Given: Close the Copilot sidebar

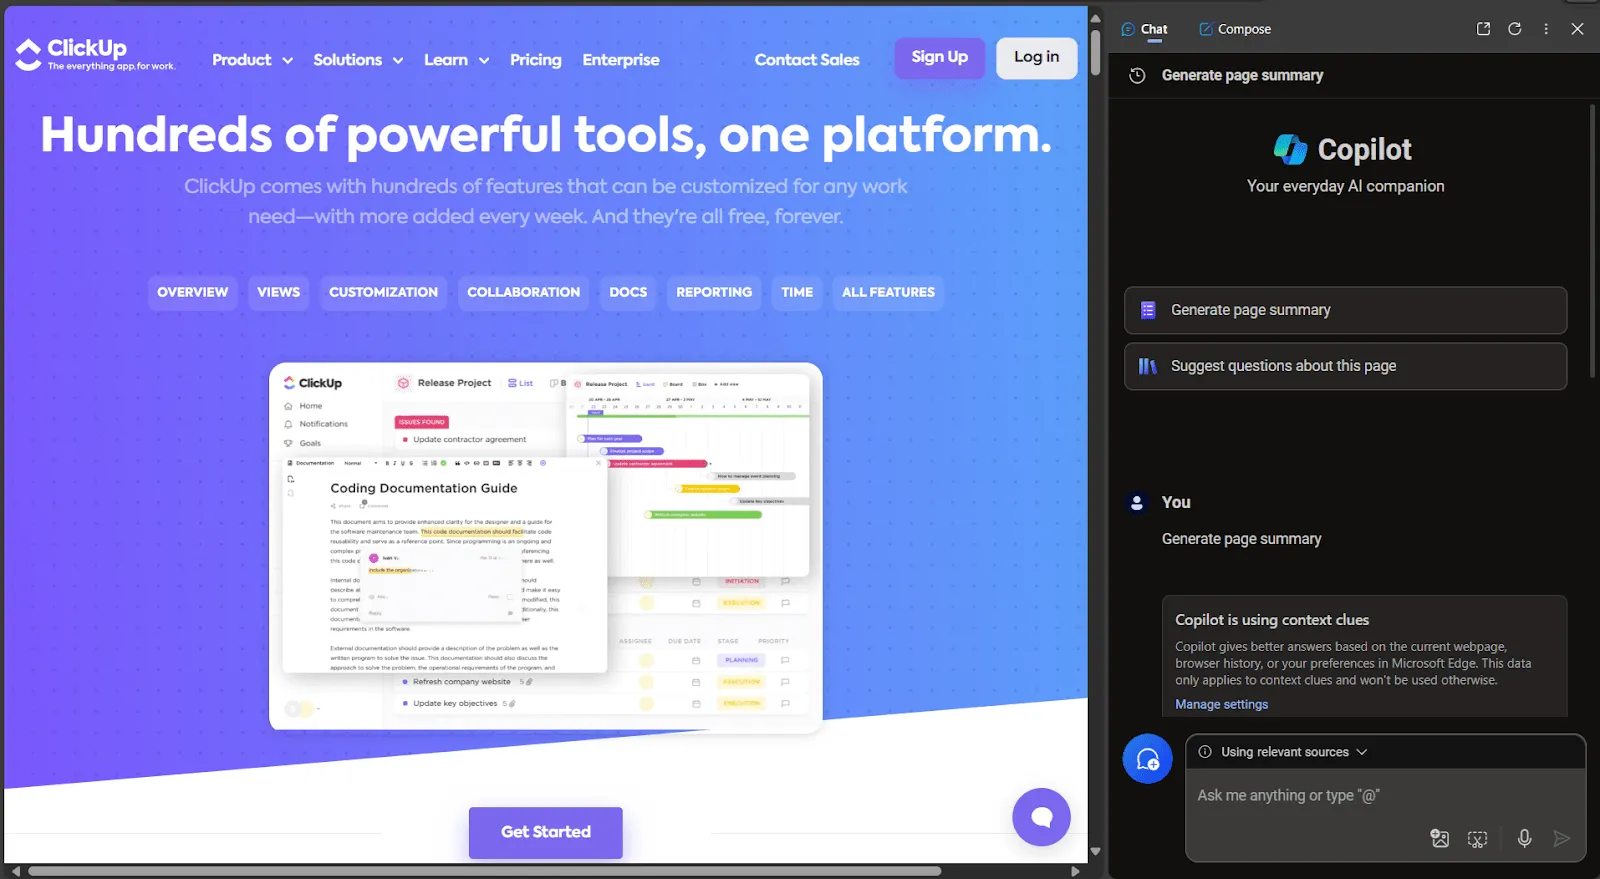Looking at the screenshot, I should point(1577,29).
